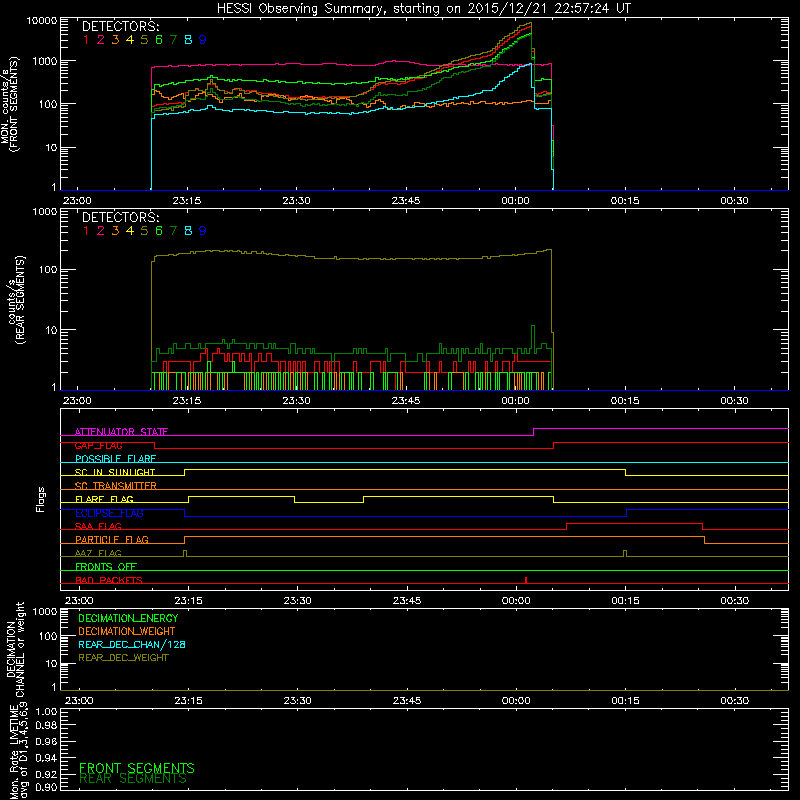This screenshot has height=800, width=800.
Task: Click the REAR_DEC_CHAN/128 legend entry
Action: click(132, 644)
